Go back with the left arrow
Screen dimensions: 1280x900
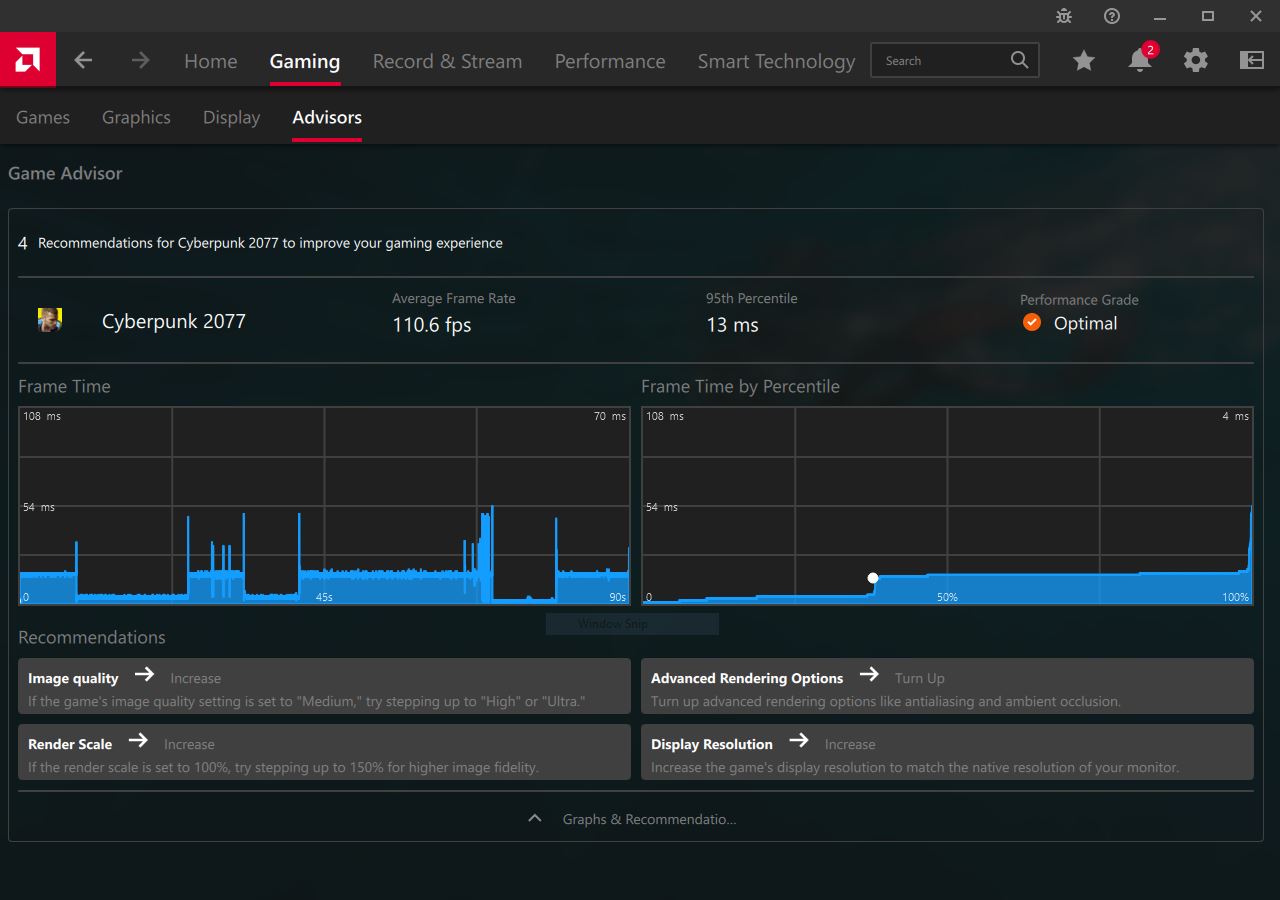(83, 60)
